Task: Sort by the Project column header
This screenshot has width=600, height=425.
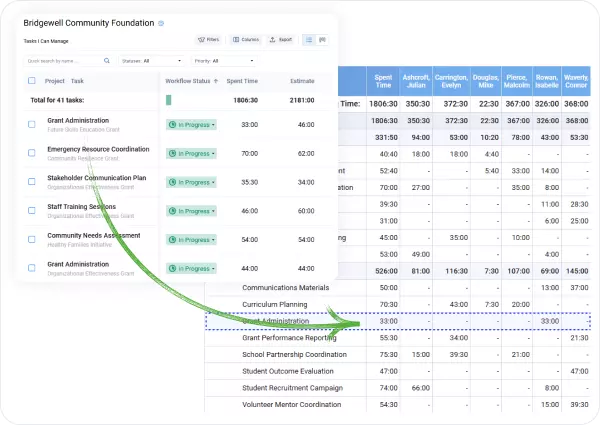Action: click(54, 81)
